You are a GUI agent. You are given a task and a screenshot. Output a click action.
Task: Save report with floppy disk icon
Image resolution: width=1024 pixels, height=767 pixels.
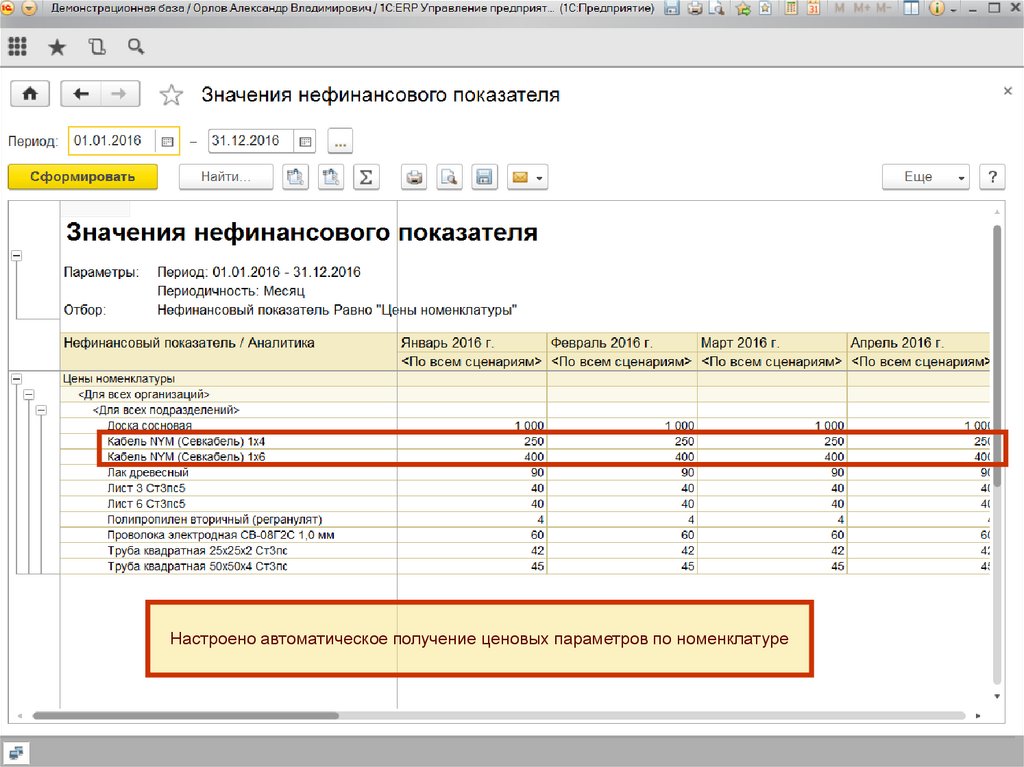(483, 177)
